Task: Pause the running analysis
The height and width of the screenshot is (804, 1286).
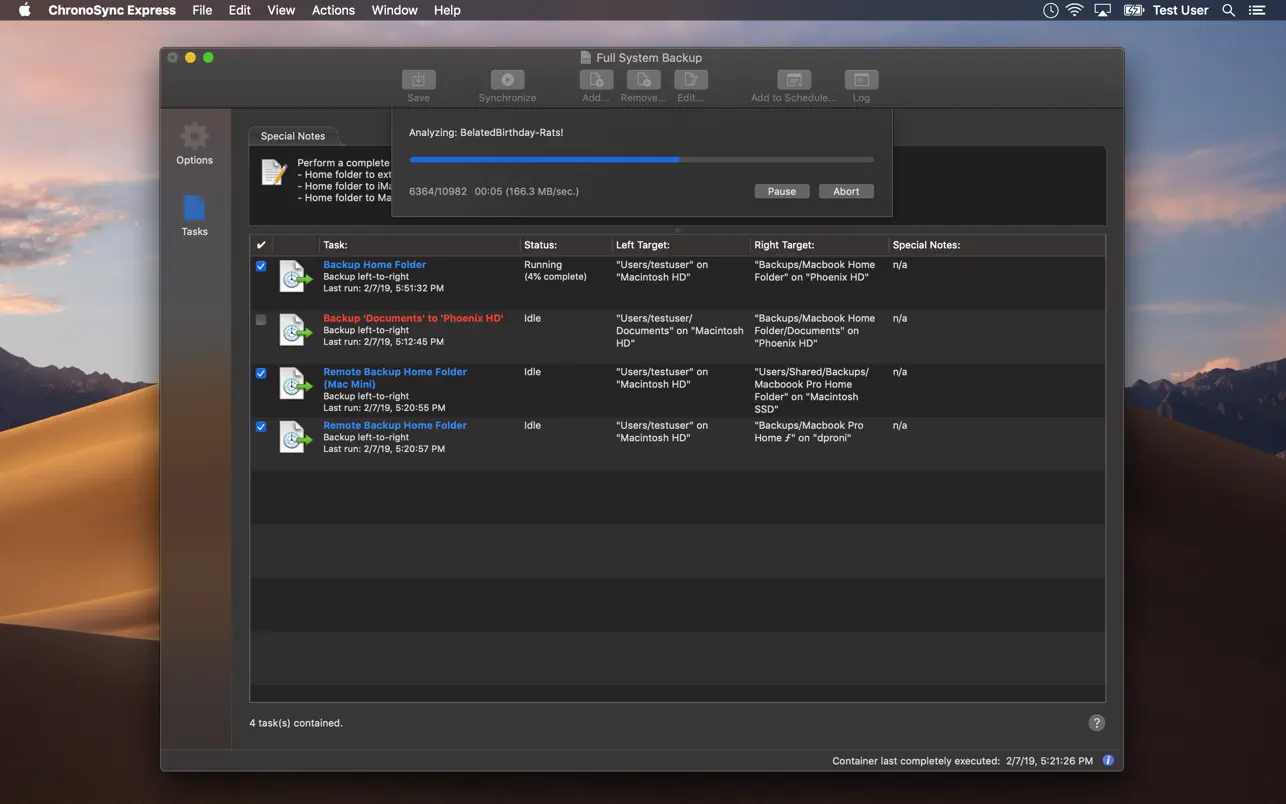Action: pos(782,191)
